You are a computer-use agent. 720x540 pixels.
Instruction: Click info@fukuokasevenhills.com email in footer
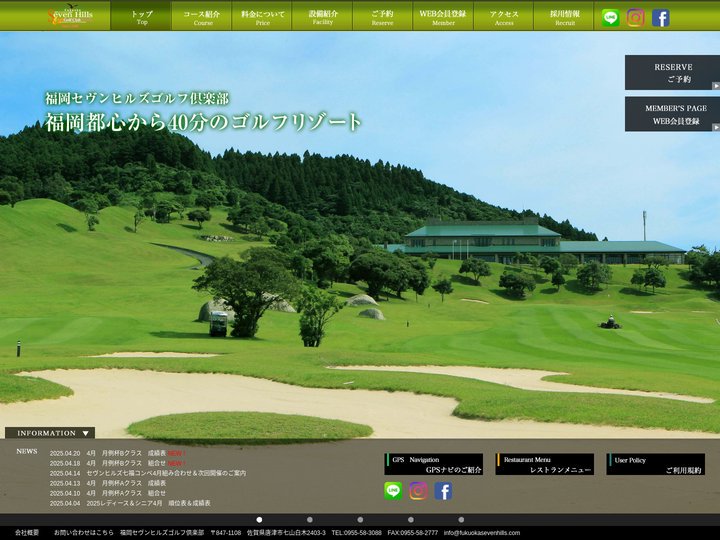[x=482, y=533]
